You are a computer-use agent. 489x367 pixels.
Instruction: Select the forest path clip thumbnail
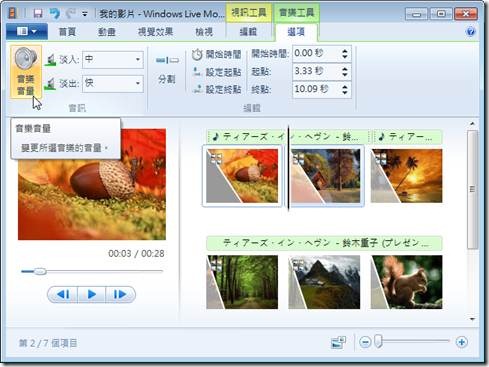click(x=242, y=282)
